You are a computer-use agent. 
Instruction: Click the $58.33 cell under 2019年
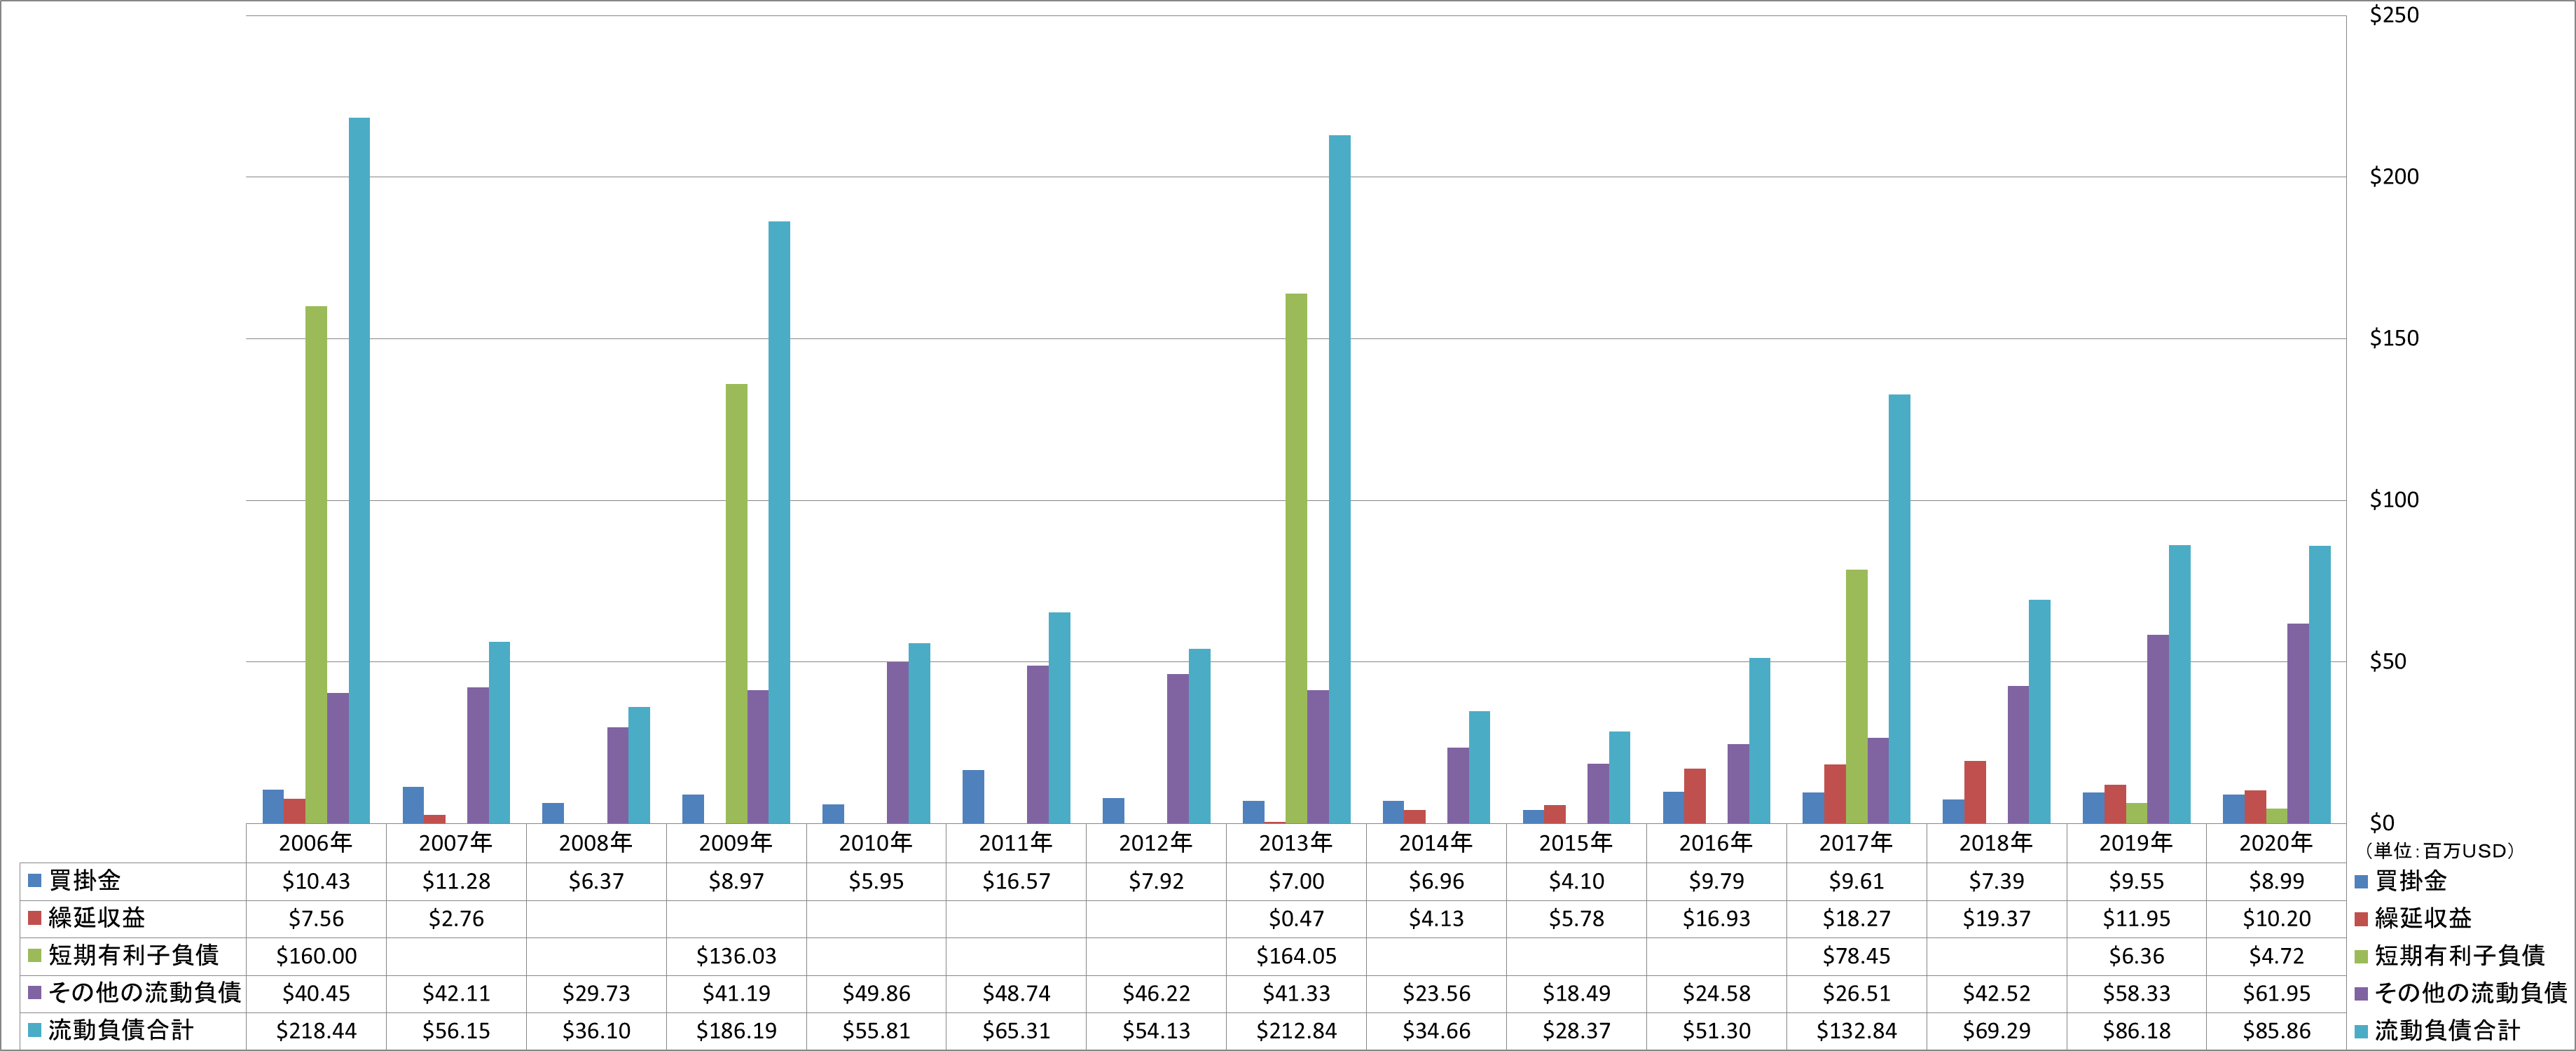click(x=2136, y=993)
